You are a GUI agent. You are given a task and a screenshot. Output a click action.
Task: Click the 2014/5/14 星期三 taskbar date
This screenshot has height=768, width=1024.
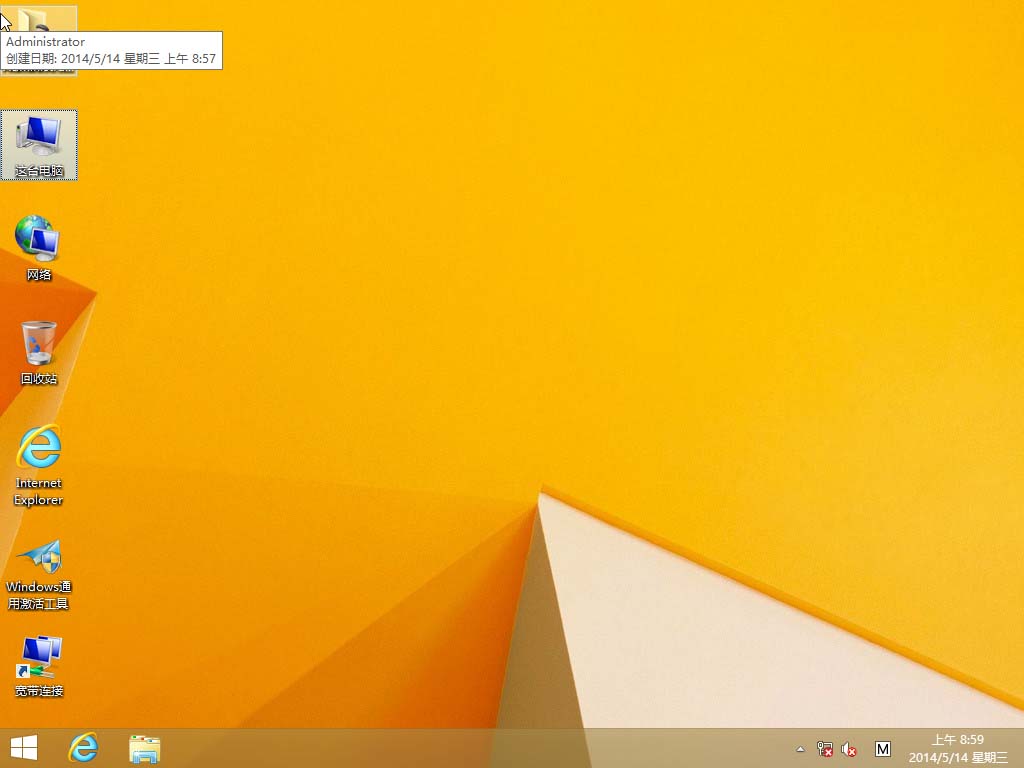pyautogui.click(x=958, y=758)
